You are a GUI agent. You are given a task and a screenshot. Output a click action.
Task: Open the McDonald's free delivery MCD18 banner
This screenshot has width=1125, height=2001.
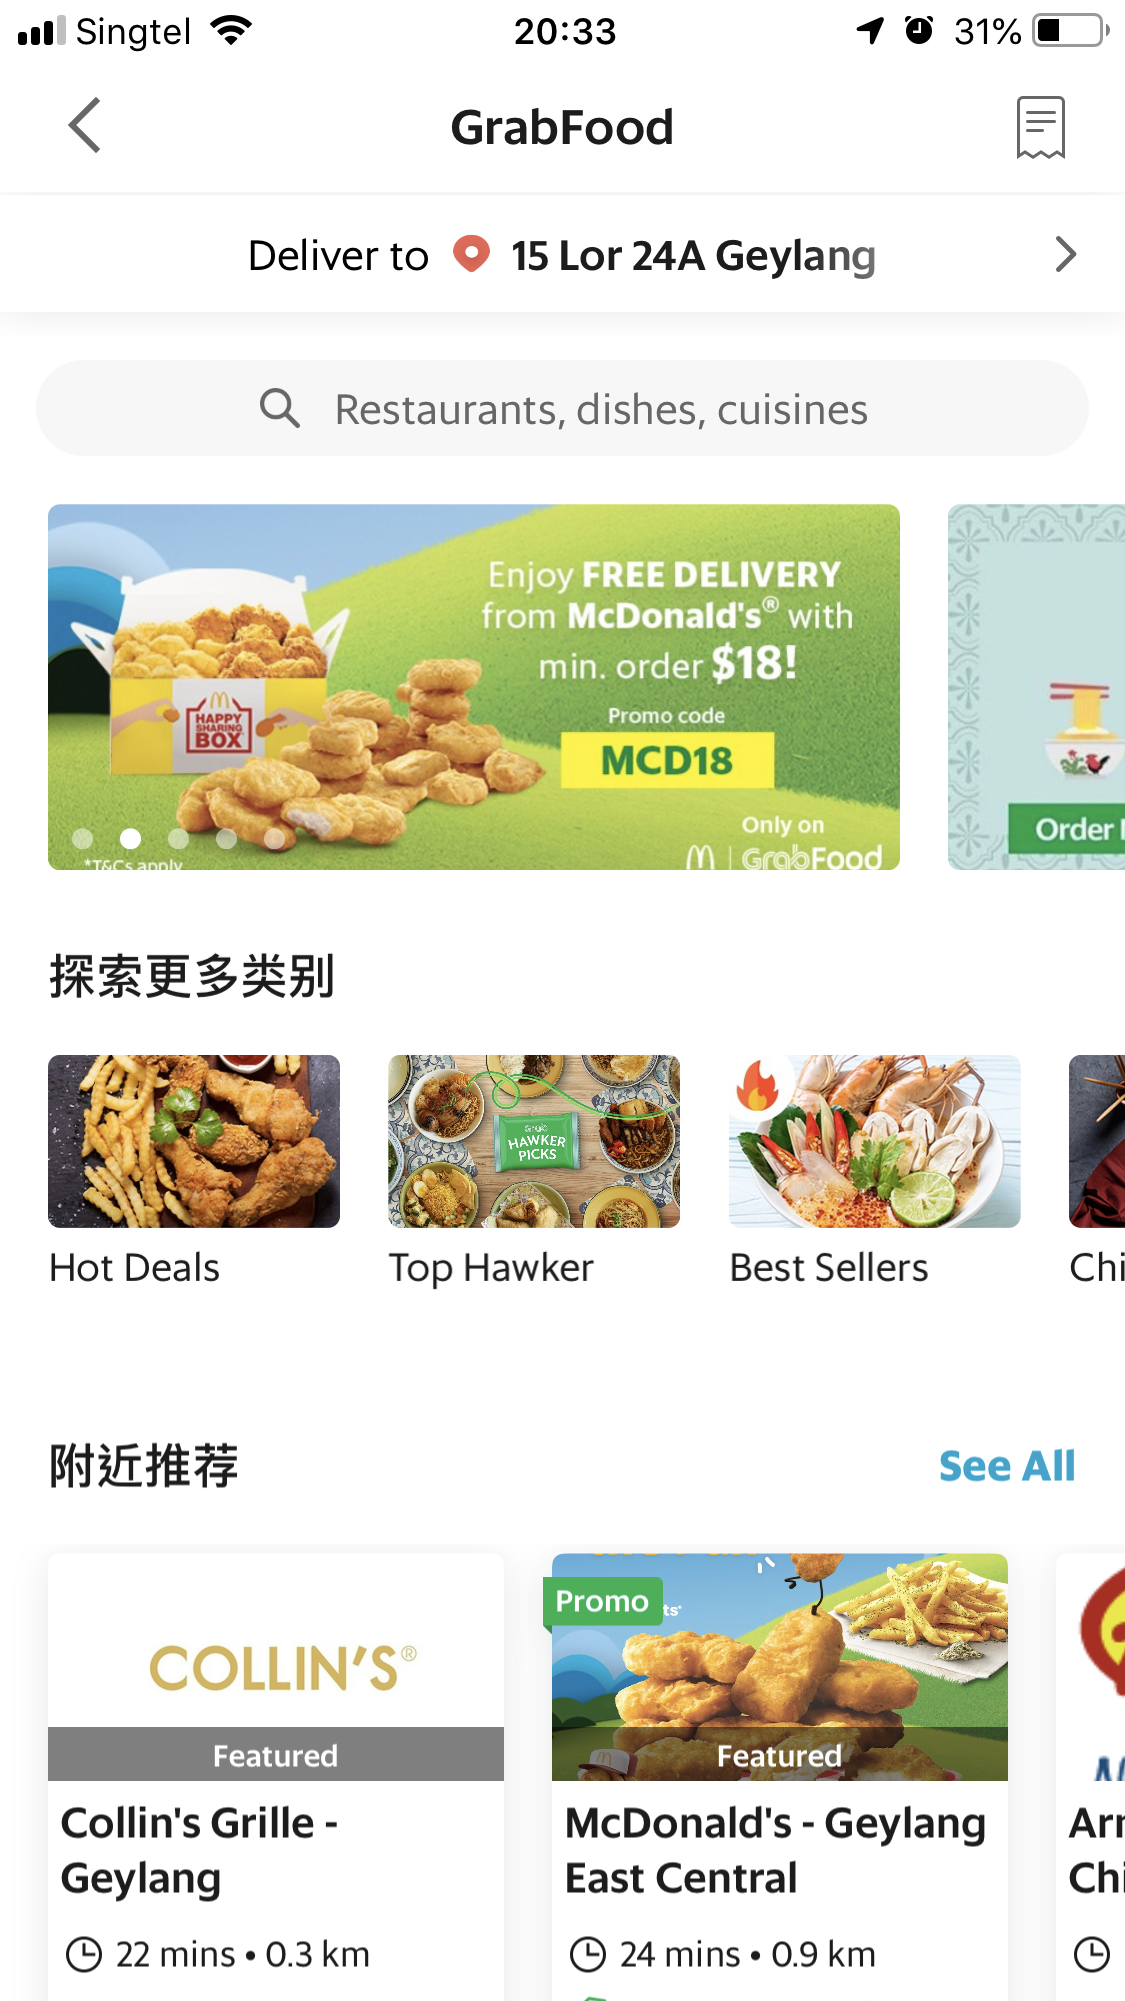[474, 687]
